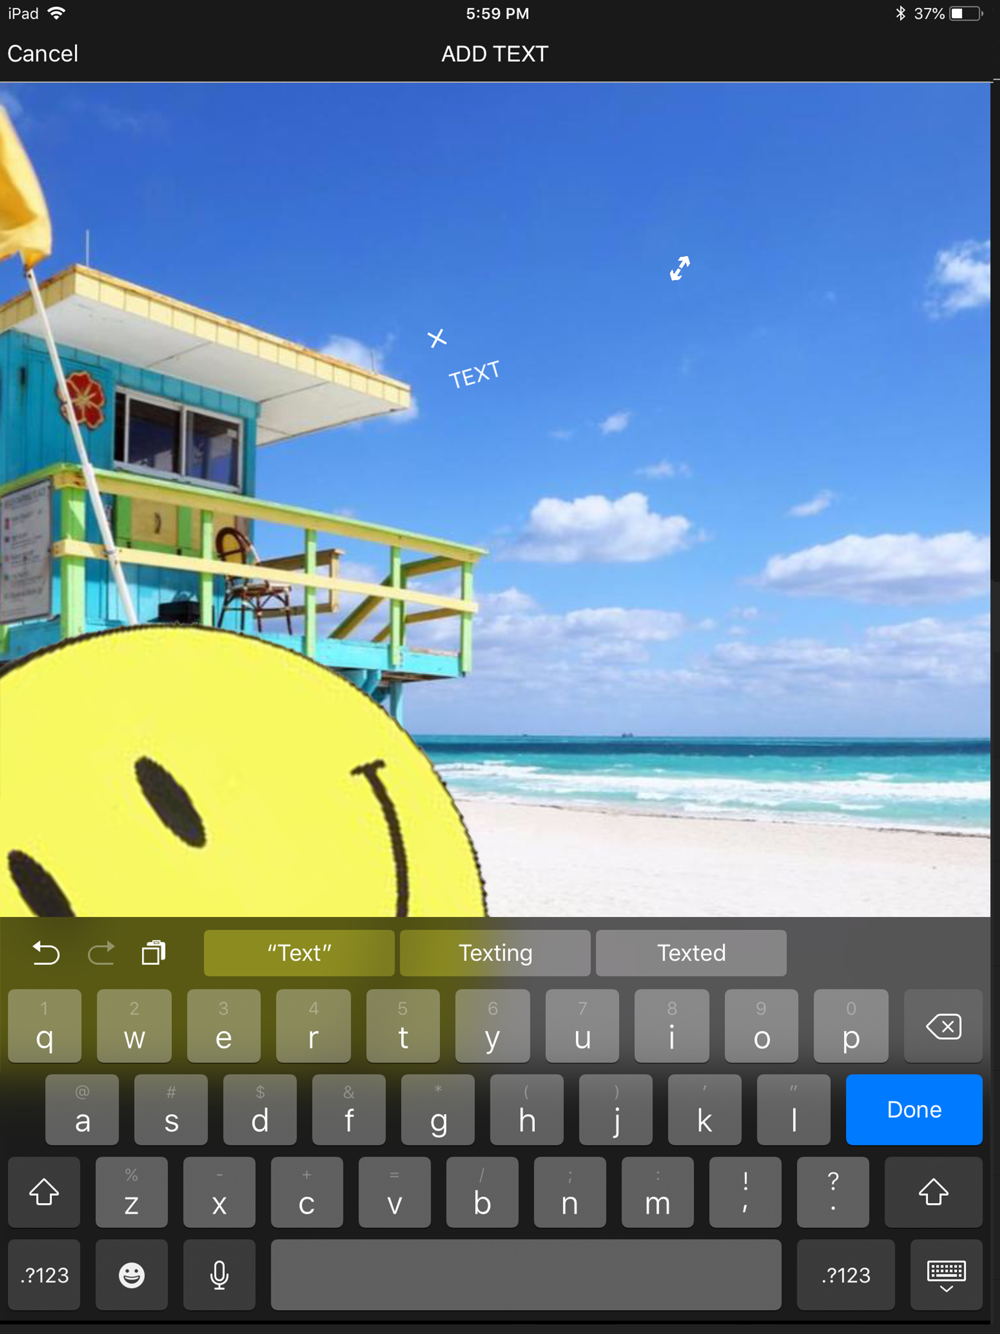Tap the i key
1000x1334 pixels.
tap(672, 1026)
